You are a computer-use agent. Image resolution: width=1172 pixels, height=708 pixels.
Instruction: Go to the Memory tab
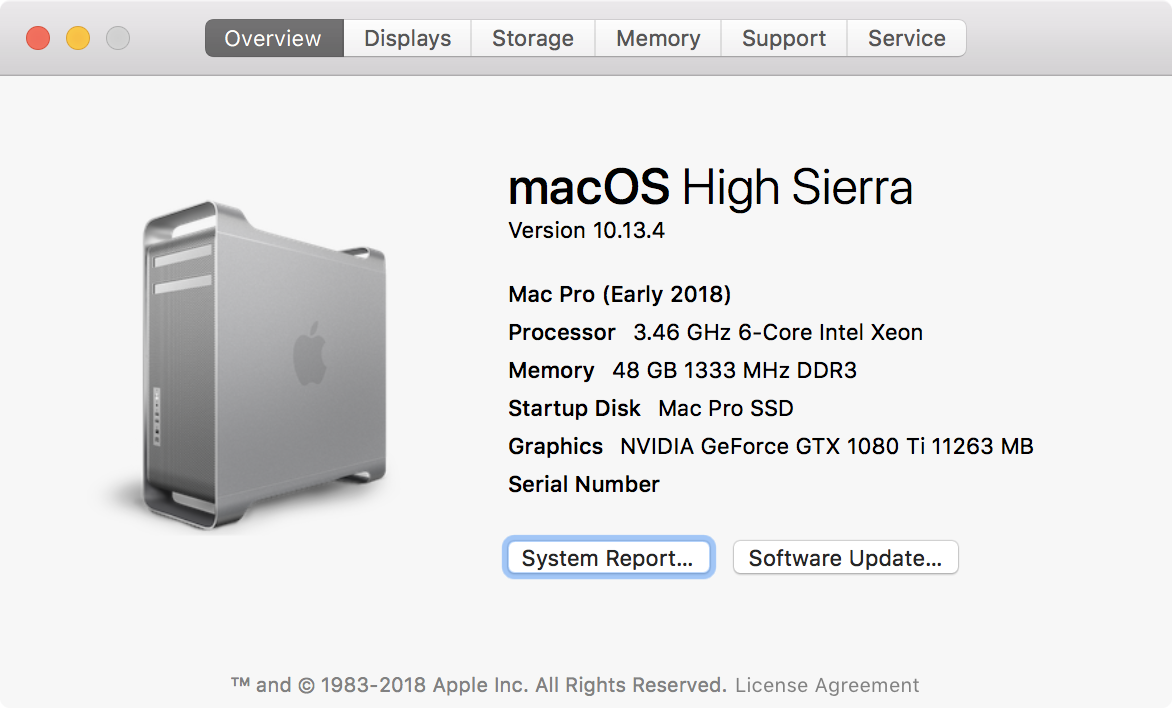pos(658,39)
